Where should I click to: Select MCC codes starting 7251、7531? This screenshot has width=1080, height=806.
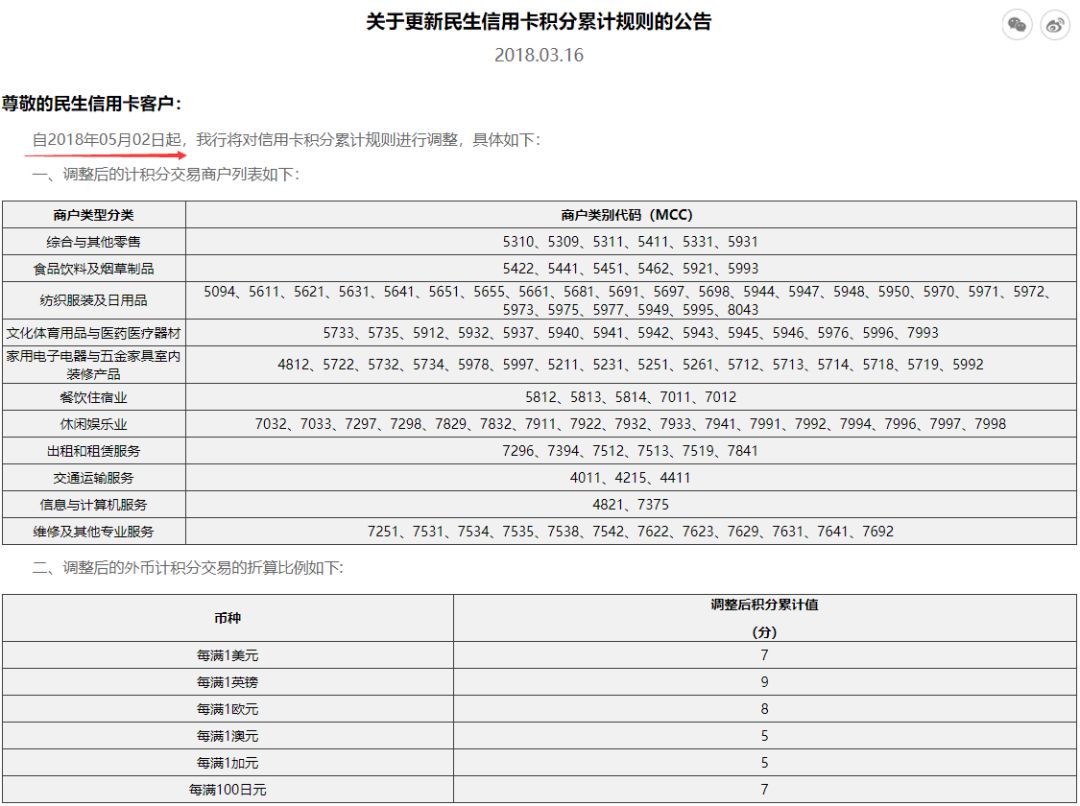click(630, 532)
